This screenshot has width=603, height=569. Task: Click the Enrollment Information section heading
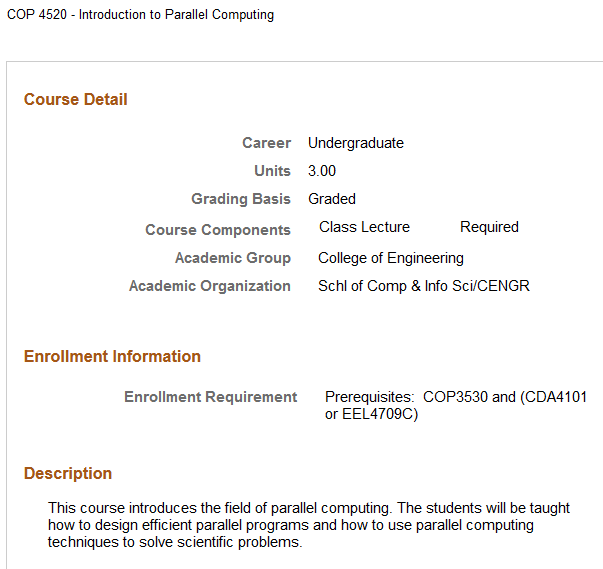click(x=112, y=357)
